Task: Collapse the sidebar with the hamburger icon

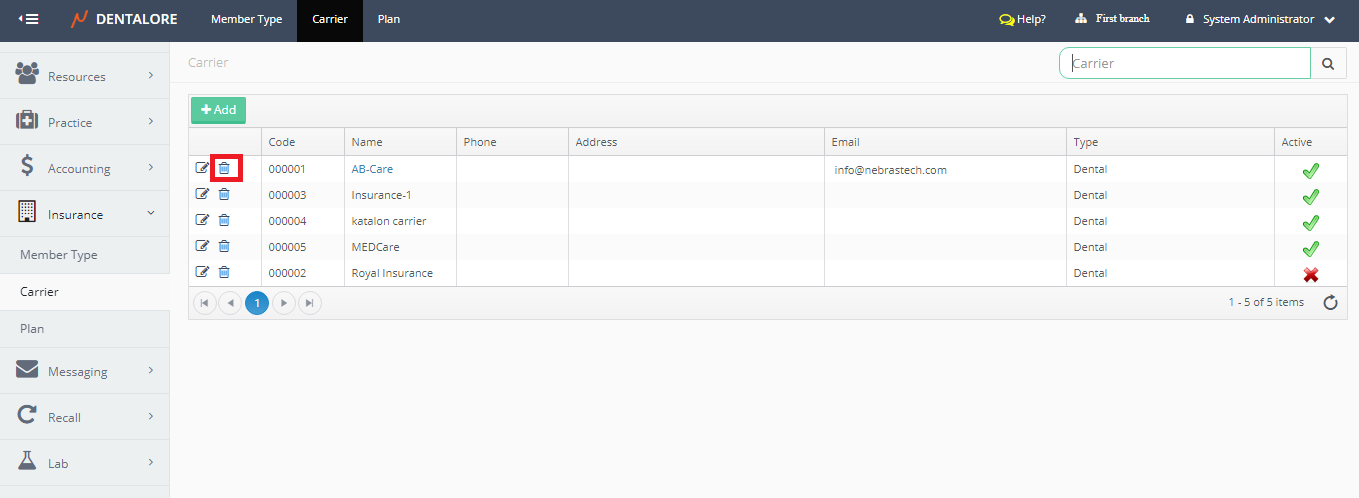Action: coord(29,19)
